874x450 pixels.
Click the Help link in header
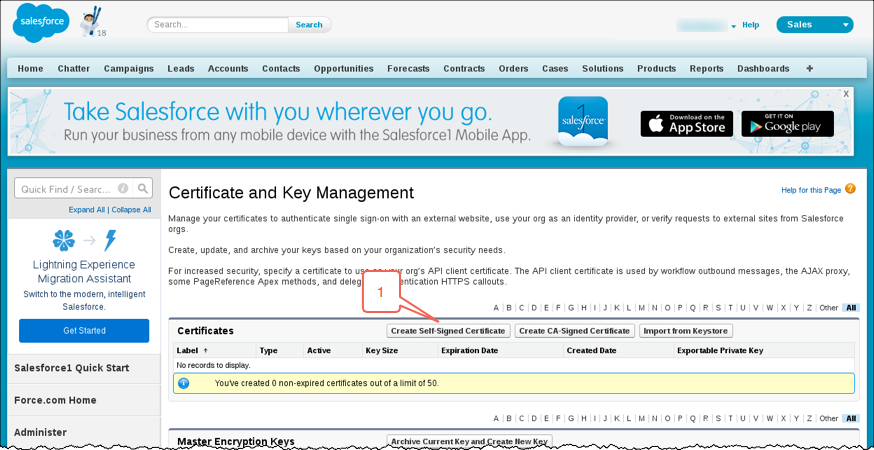[751, 25]
